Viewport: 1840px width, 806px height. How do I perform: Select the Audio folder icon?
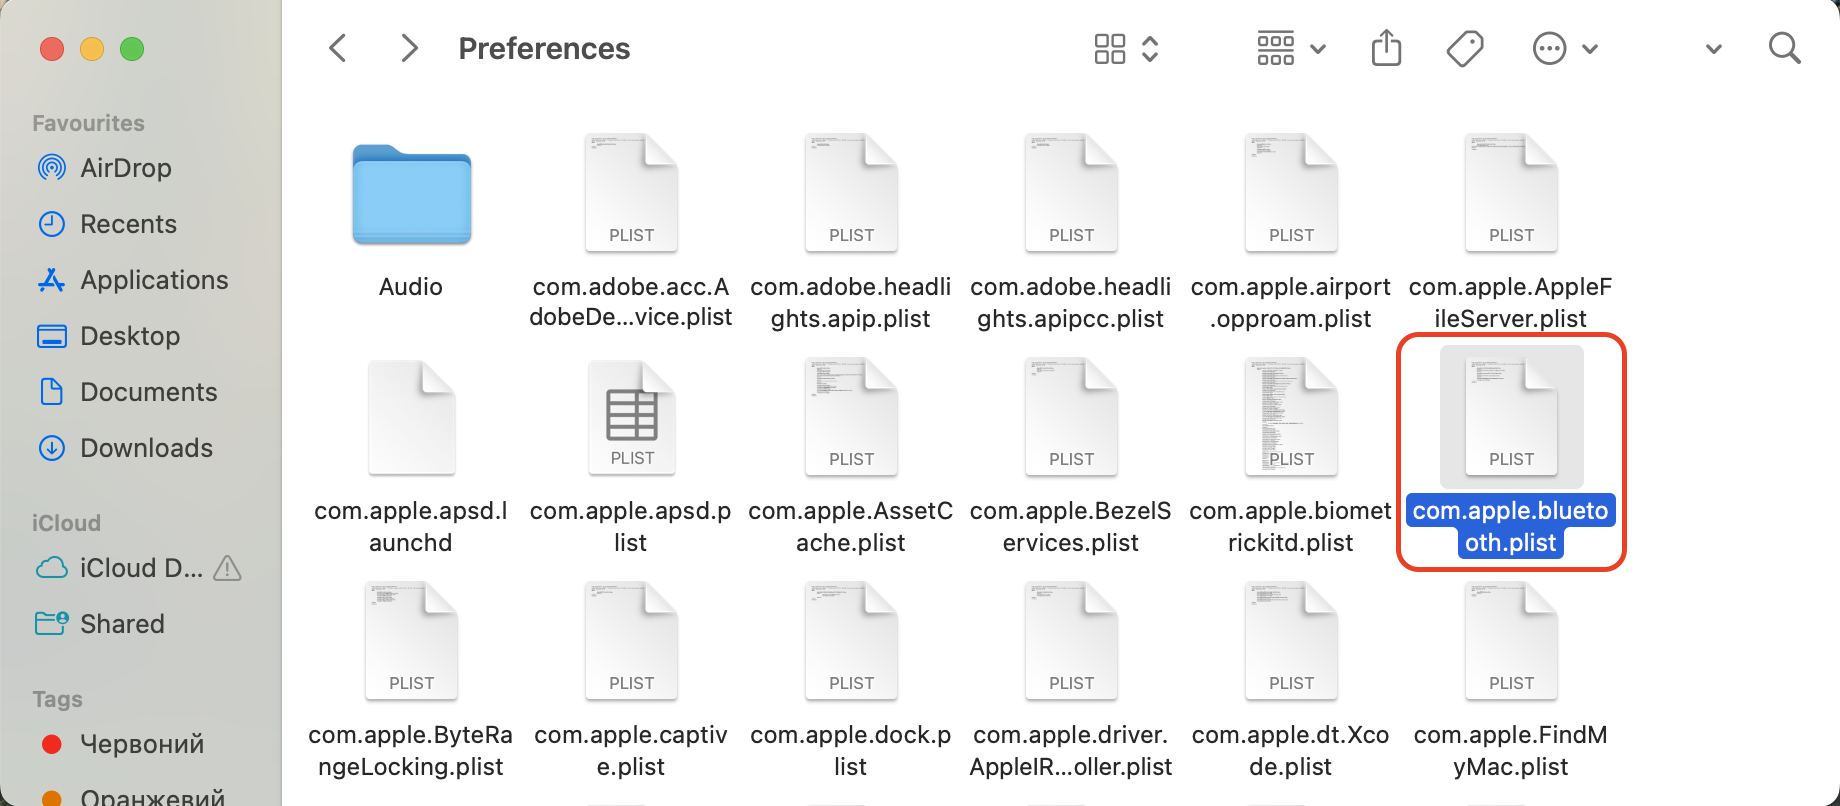click(411, 195)
